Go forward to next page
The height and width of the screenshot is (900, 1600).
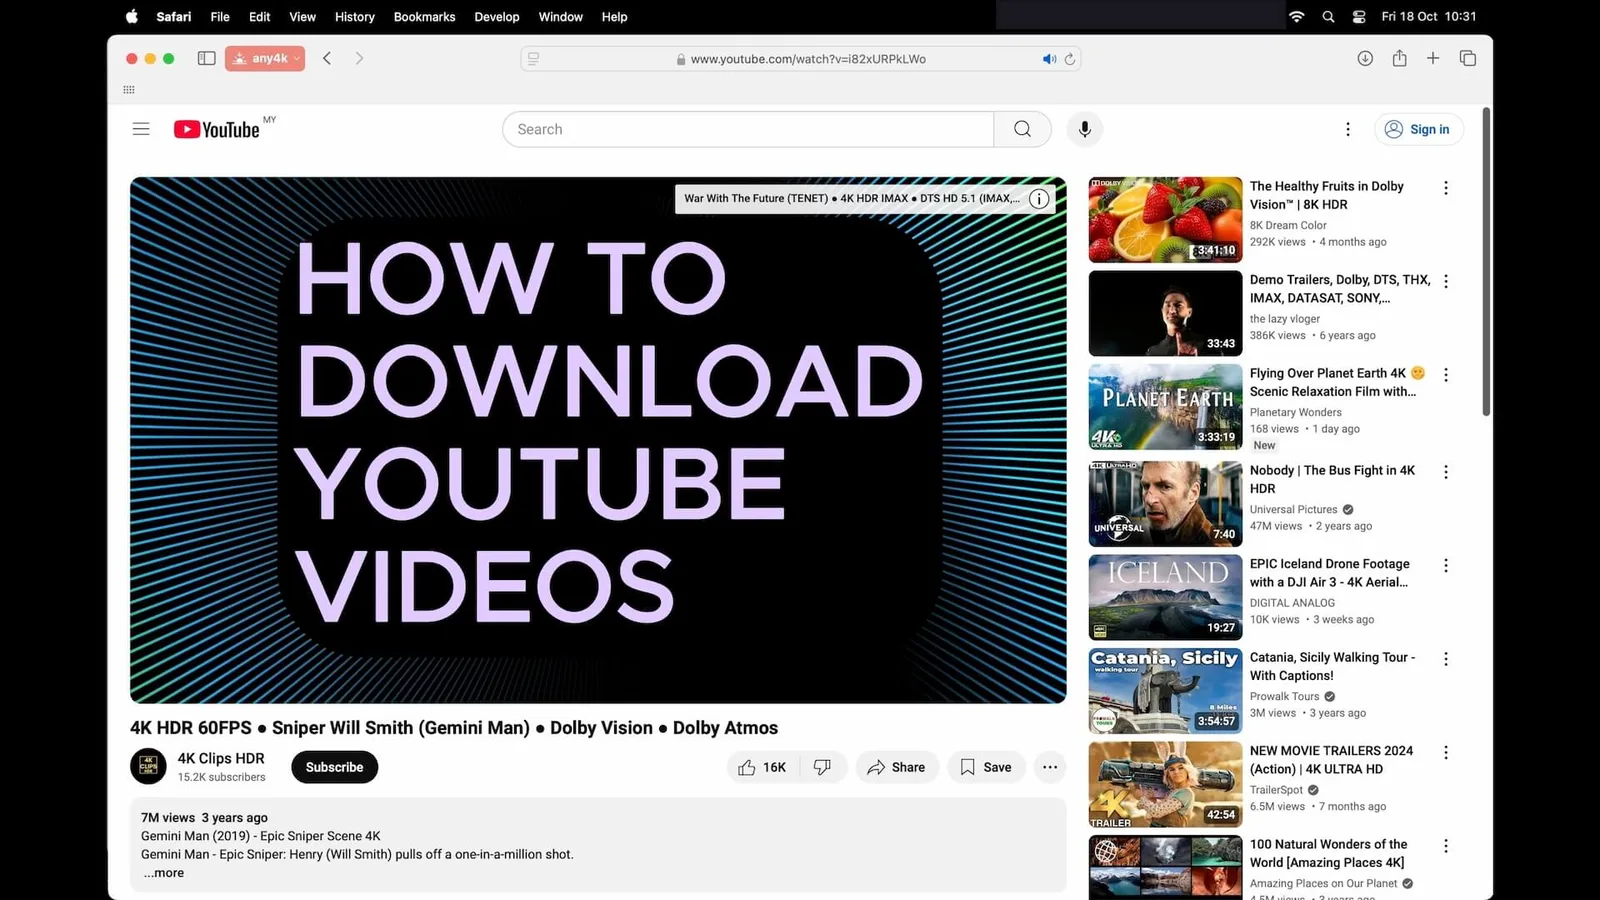[359, 58]
